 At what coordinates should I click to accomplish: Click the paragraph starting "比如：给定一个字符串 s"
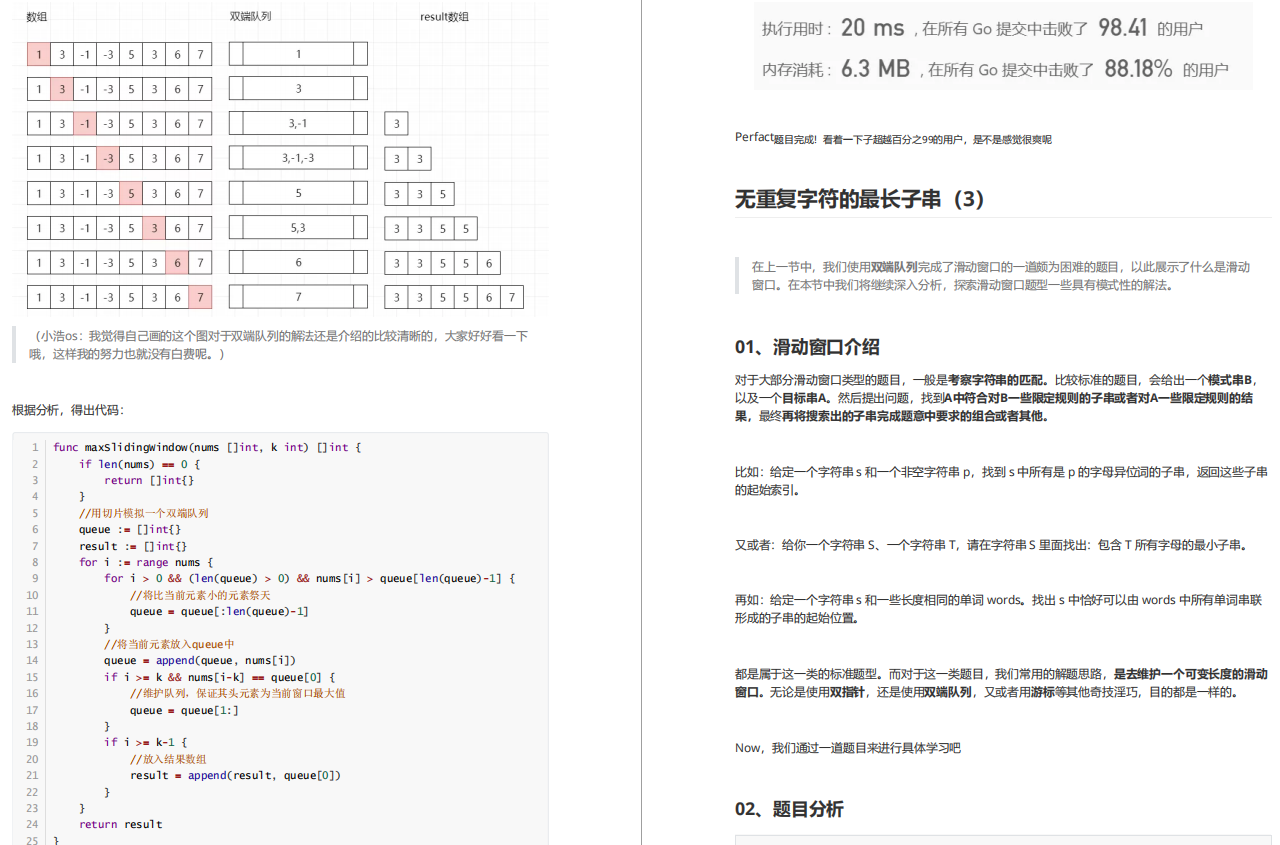(x=1001, y=481)
